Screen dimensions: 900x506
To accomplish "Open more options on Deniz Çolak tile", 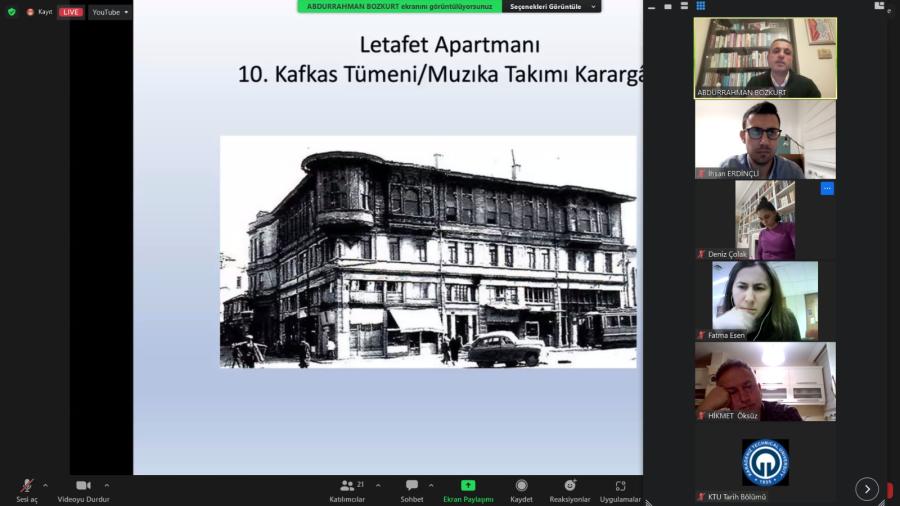I will 827,188.
